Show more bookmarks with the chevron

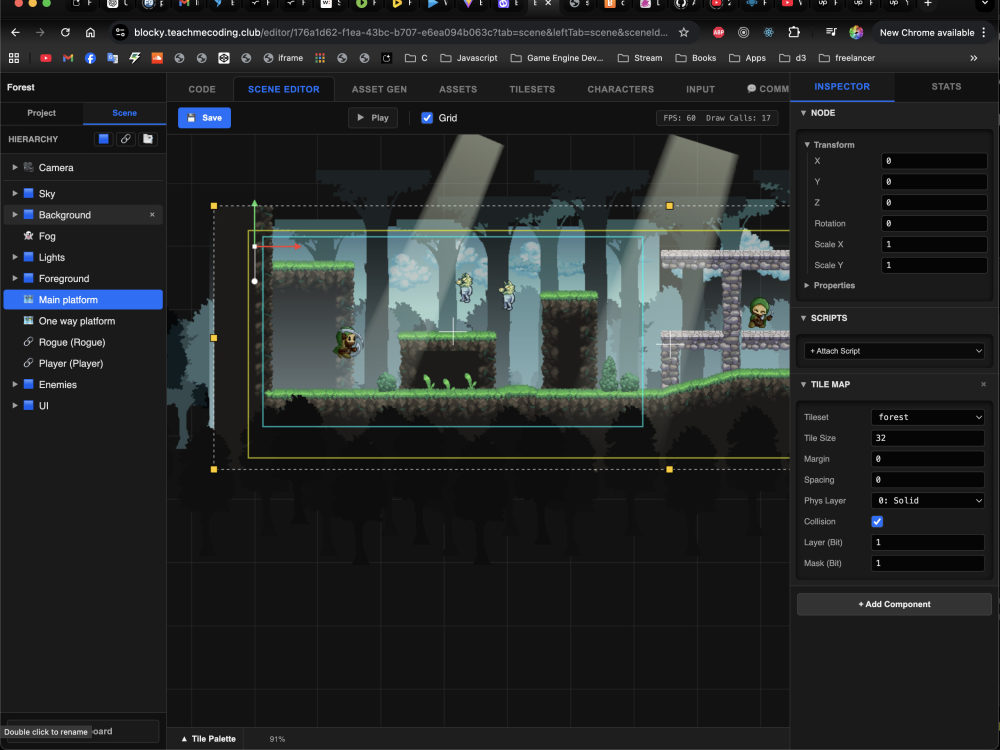[x=974, y=58]
